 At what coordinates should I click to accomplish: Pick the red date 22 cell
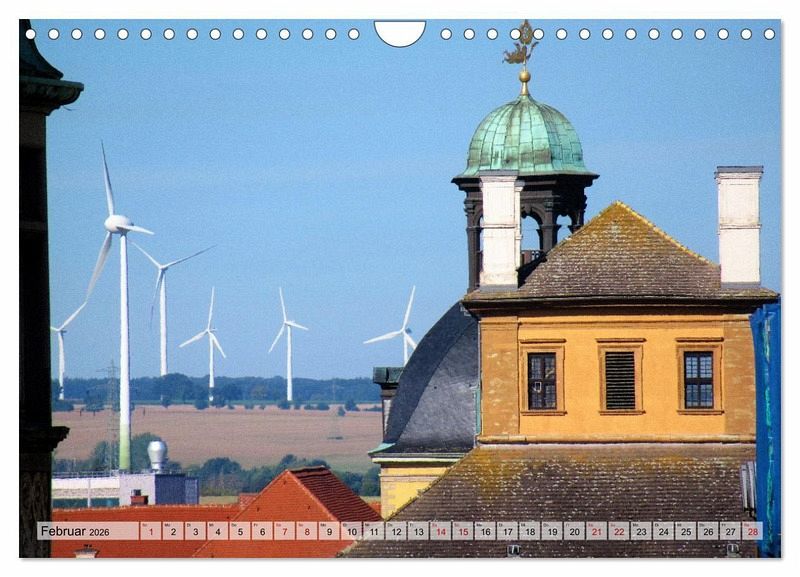(619, 531)
